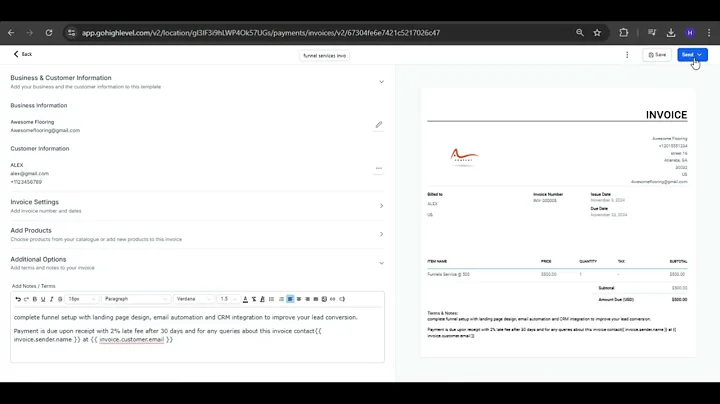The height and width of the screenshot is (404, 720).
Task: Collapse the Additional Options section
Action: coord(381,263)
